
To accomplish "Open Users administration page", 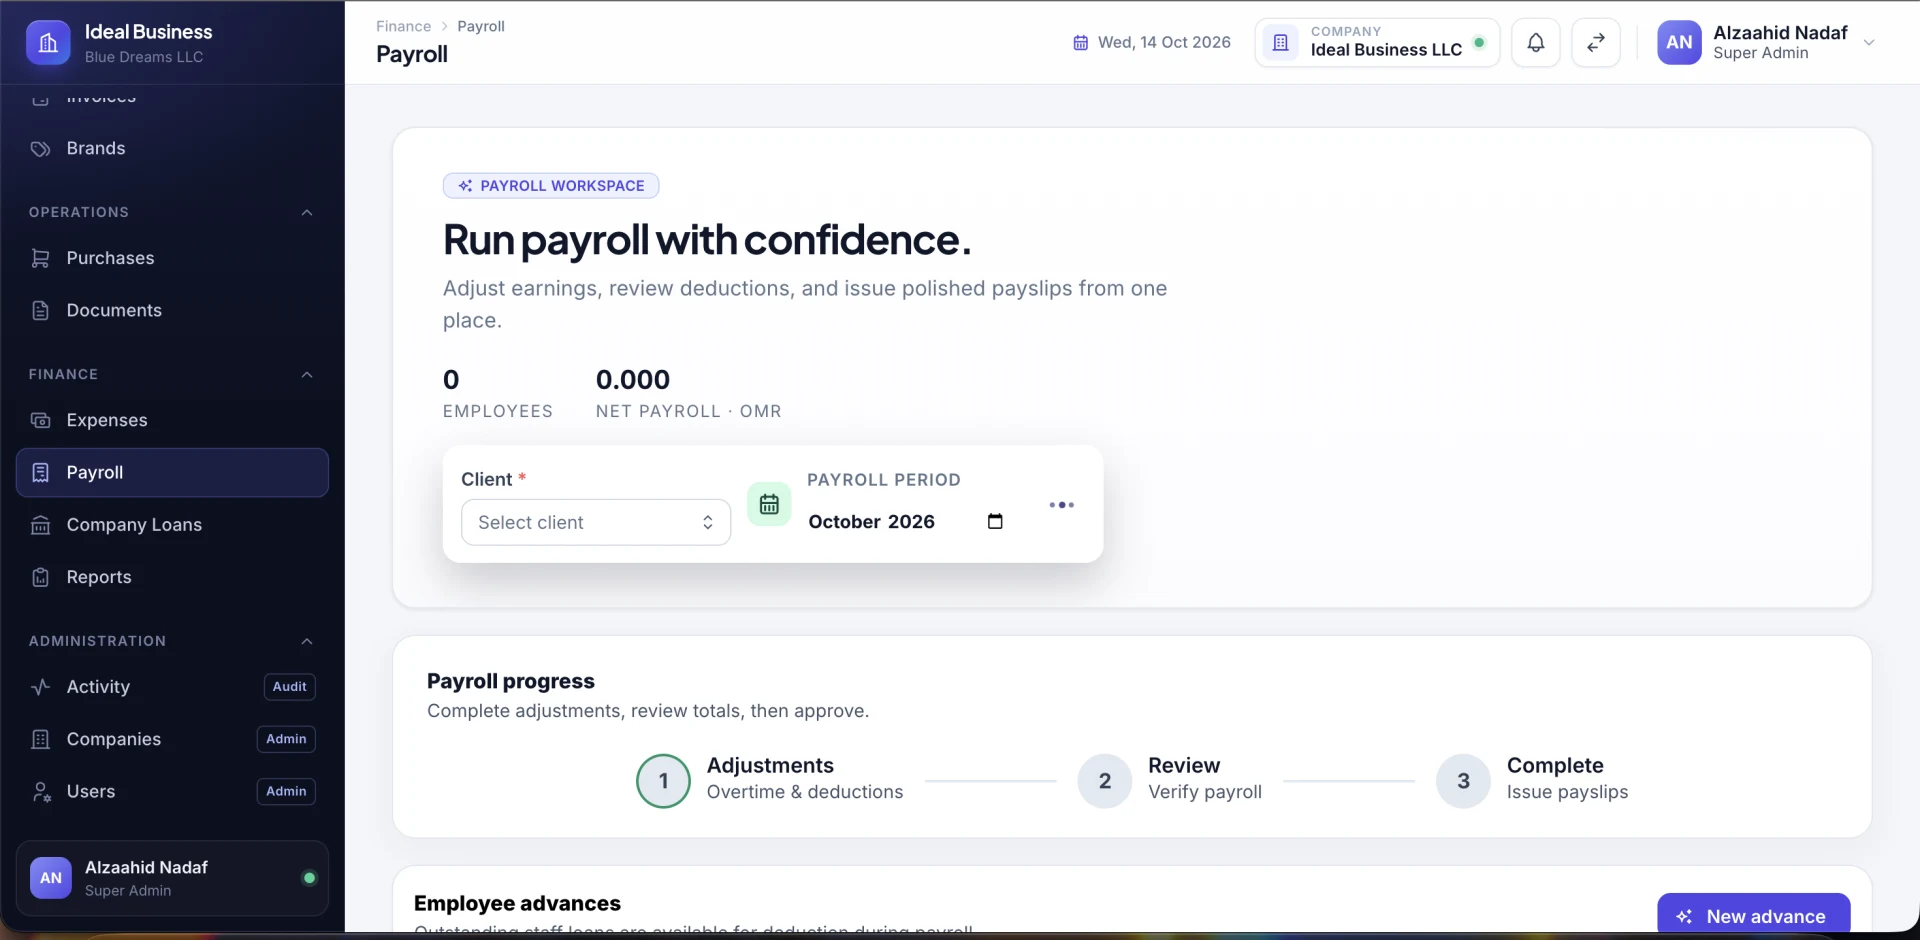I will point(172,791).
